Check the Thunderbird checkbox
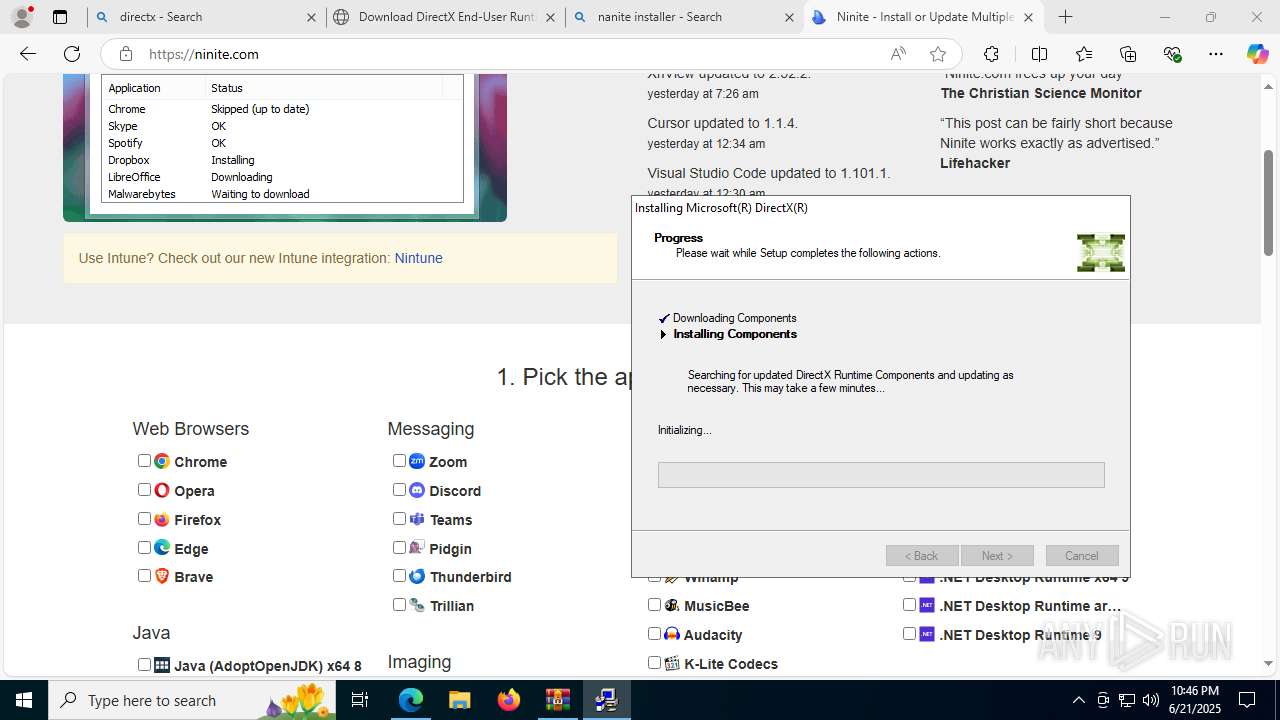The width and height of the screenshot is (1280, 720). tap(399, 576)
